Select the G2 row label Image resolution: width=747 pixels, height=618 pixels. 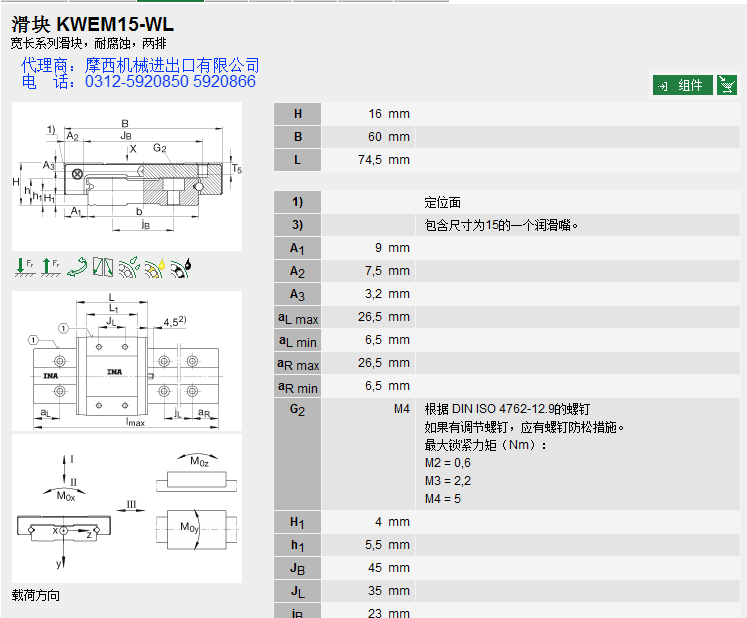point(297,409)
